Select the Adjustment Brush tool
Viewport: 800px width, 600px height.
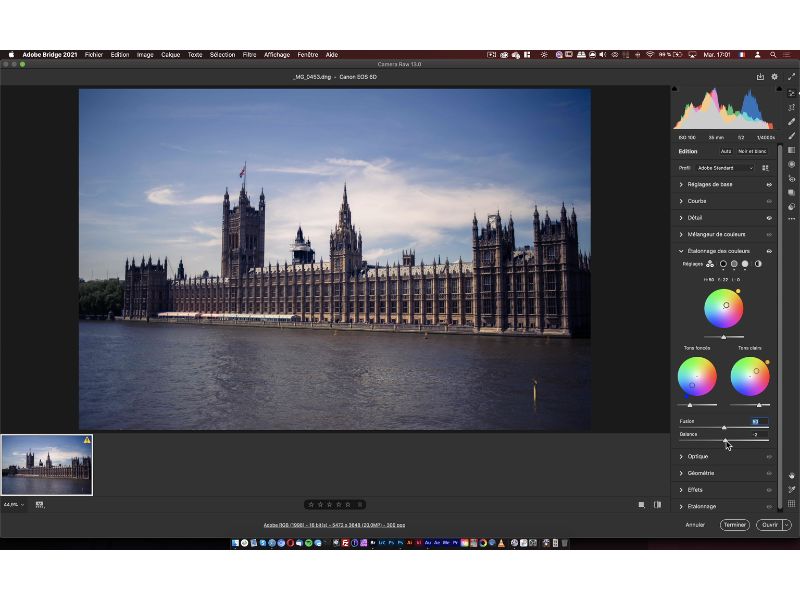click(791, 136)
